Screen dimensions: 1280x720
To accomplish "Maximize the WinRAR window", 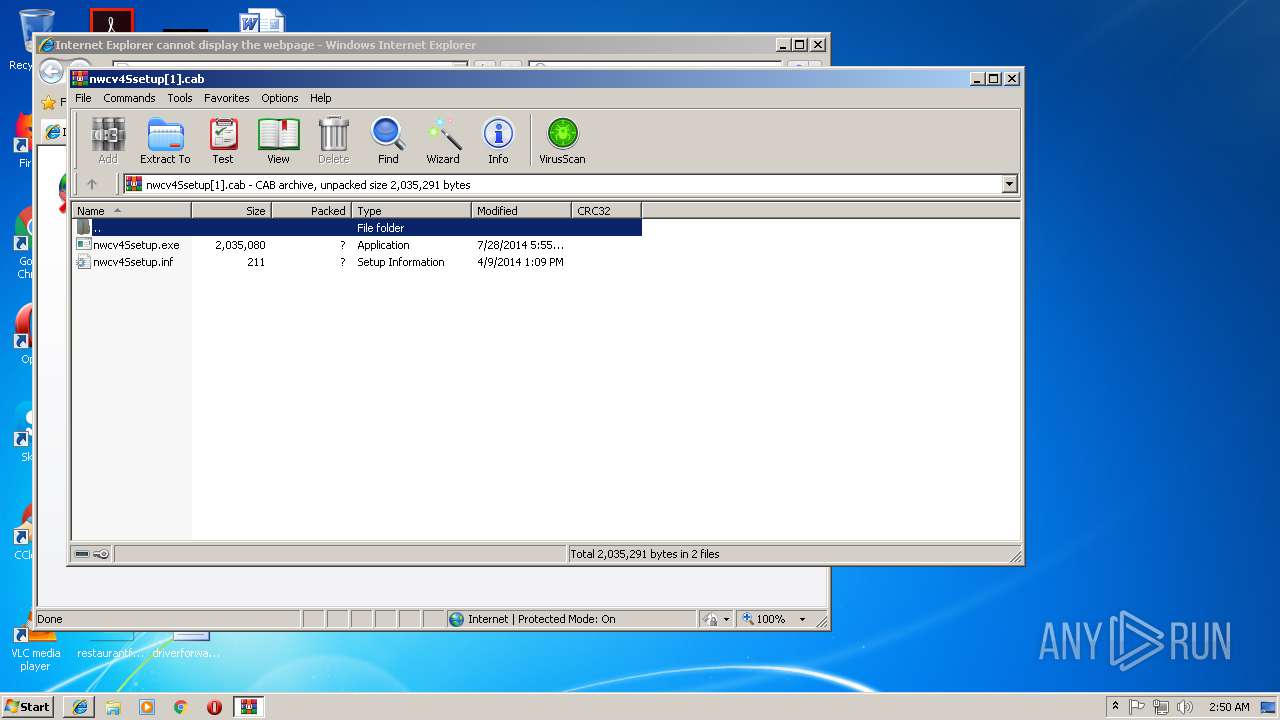I will click(993, 78).
